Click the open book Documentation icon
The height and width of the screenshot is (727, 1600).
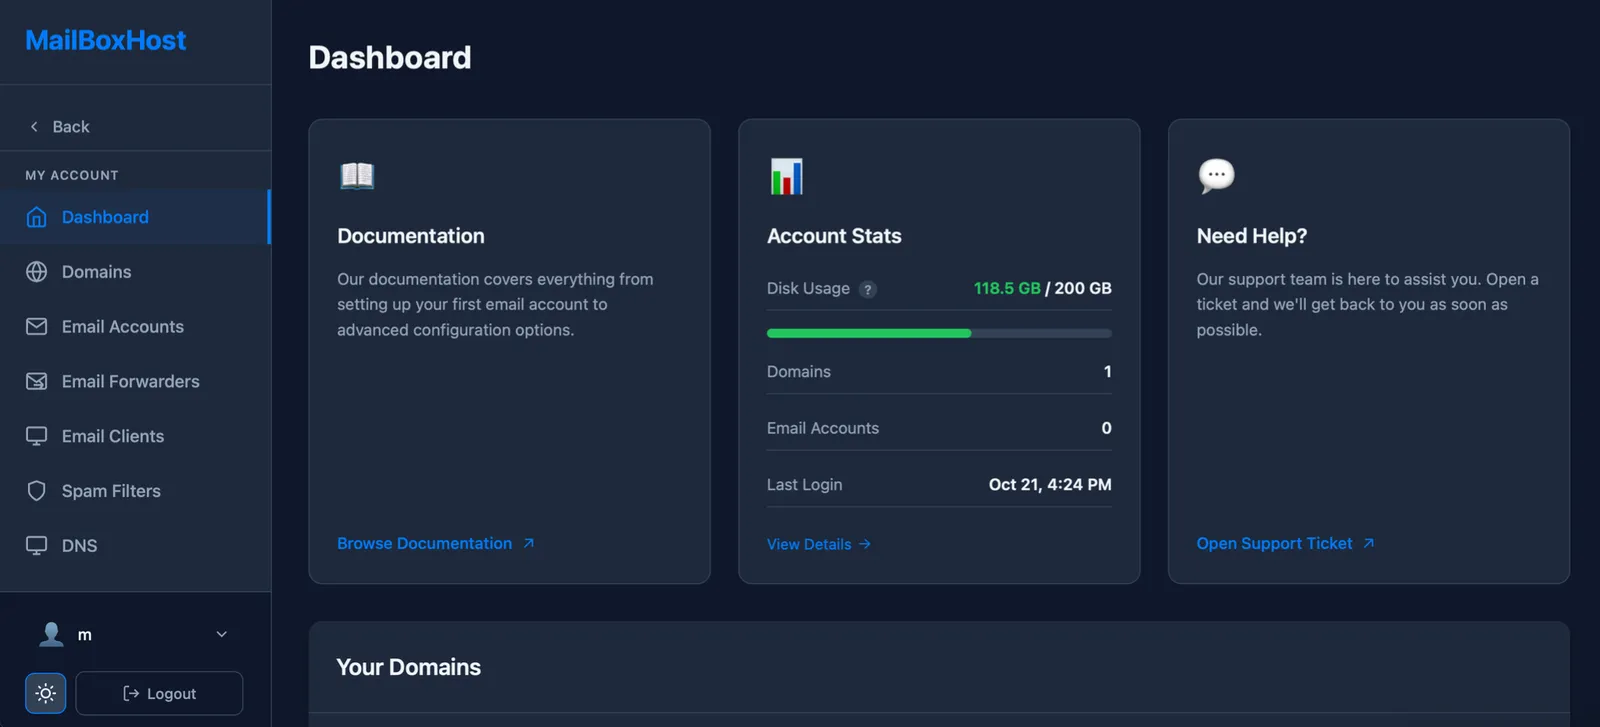tap(357, 176)
